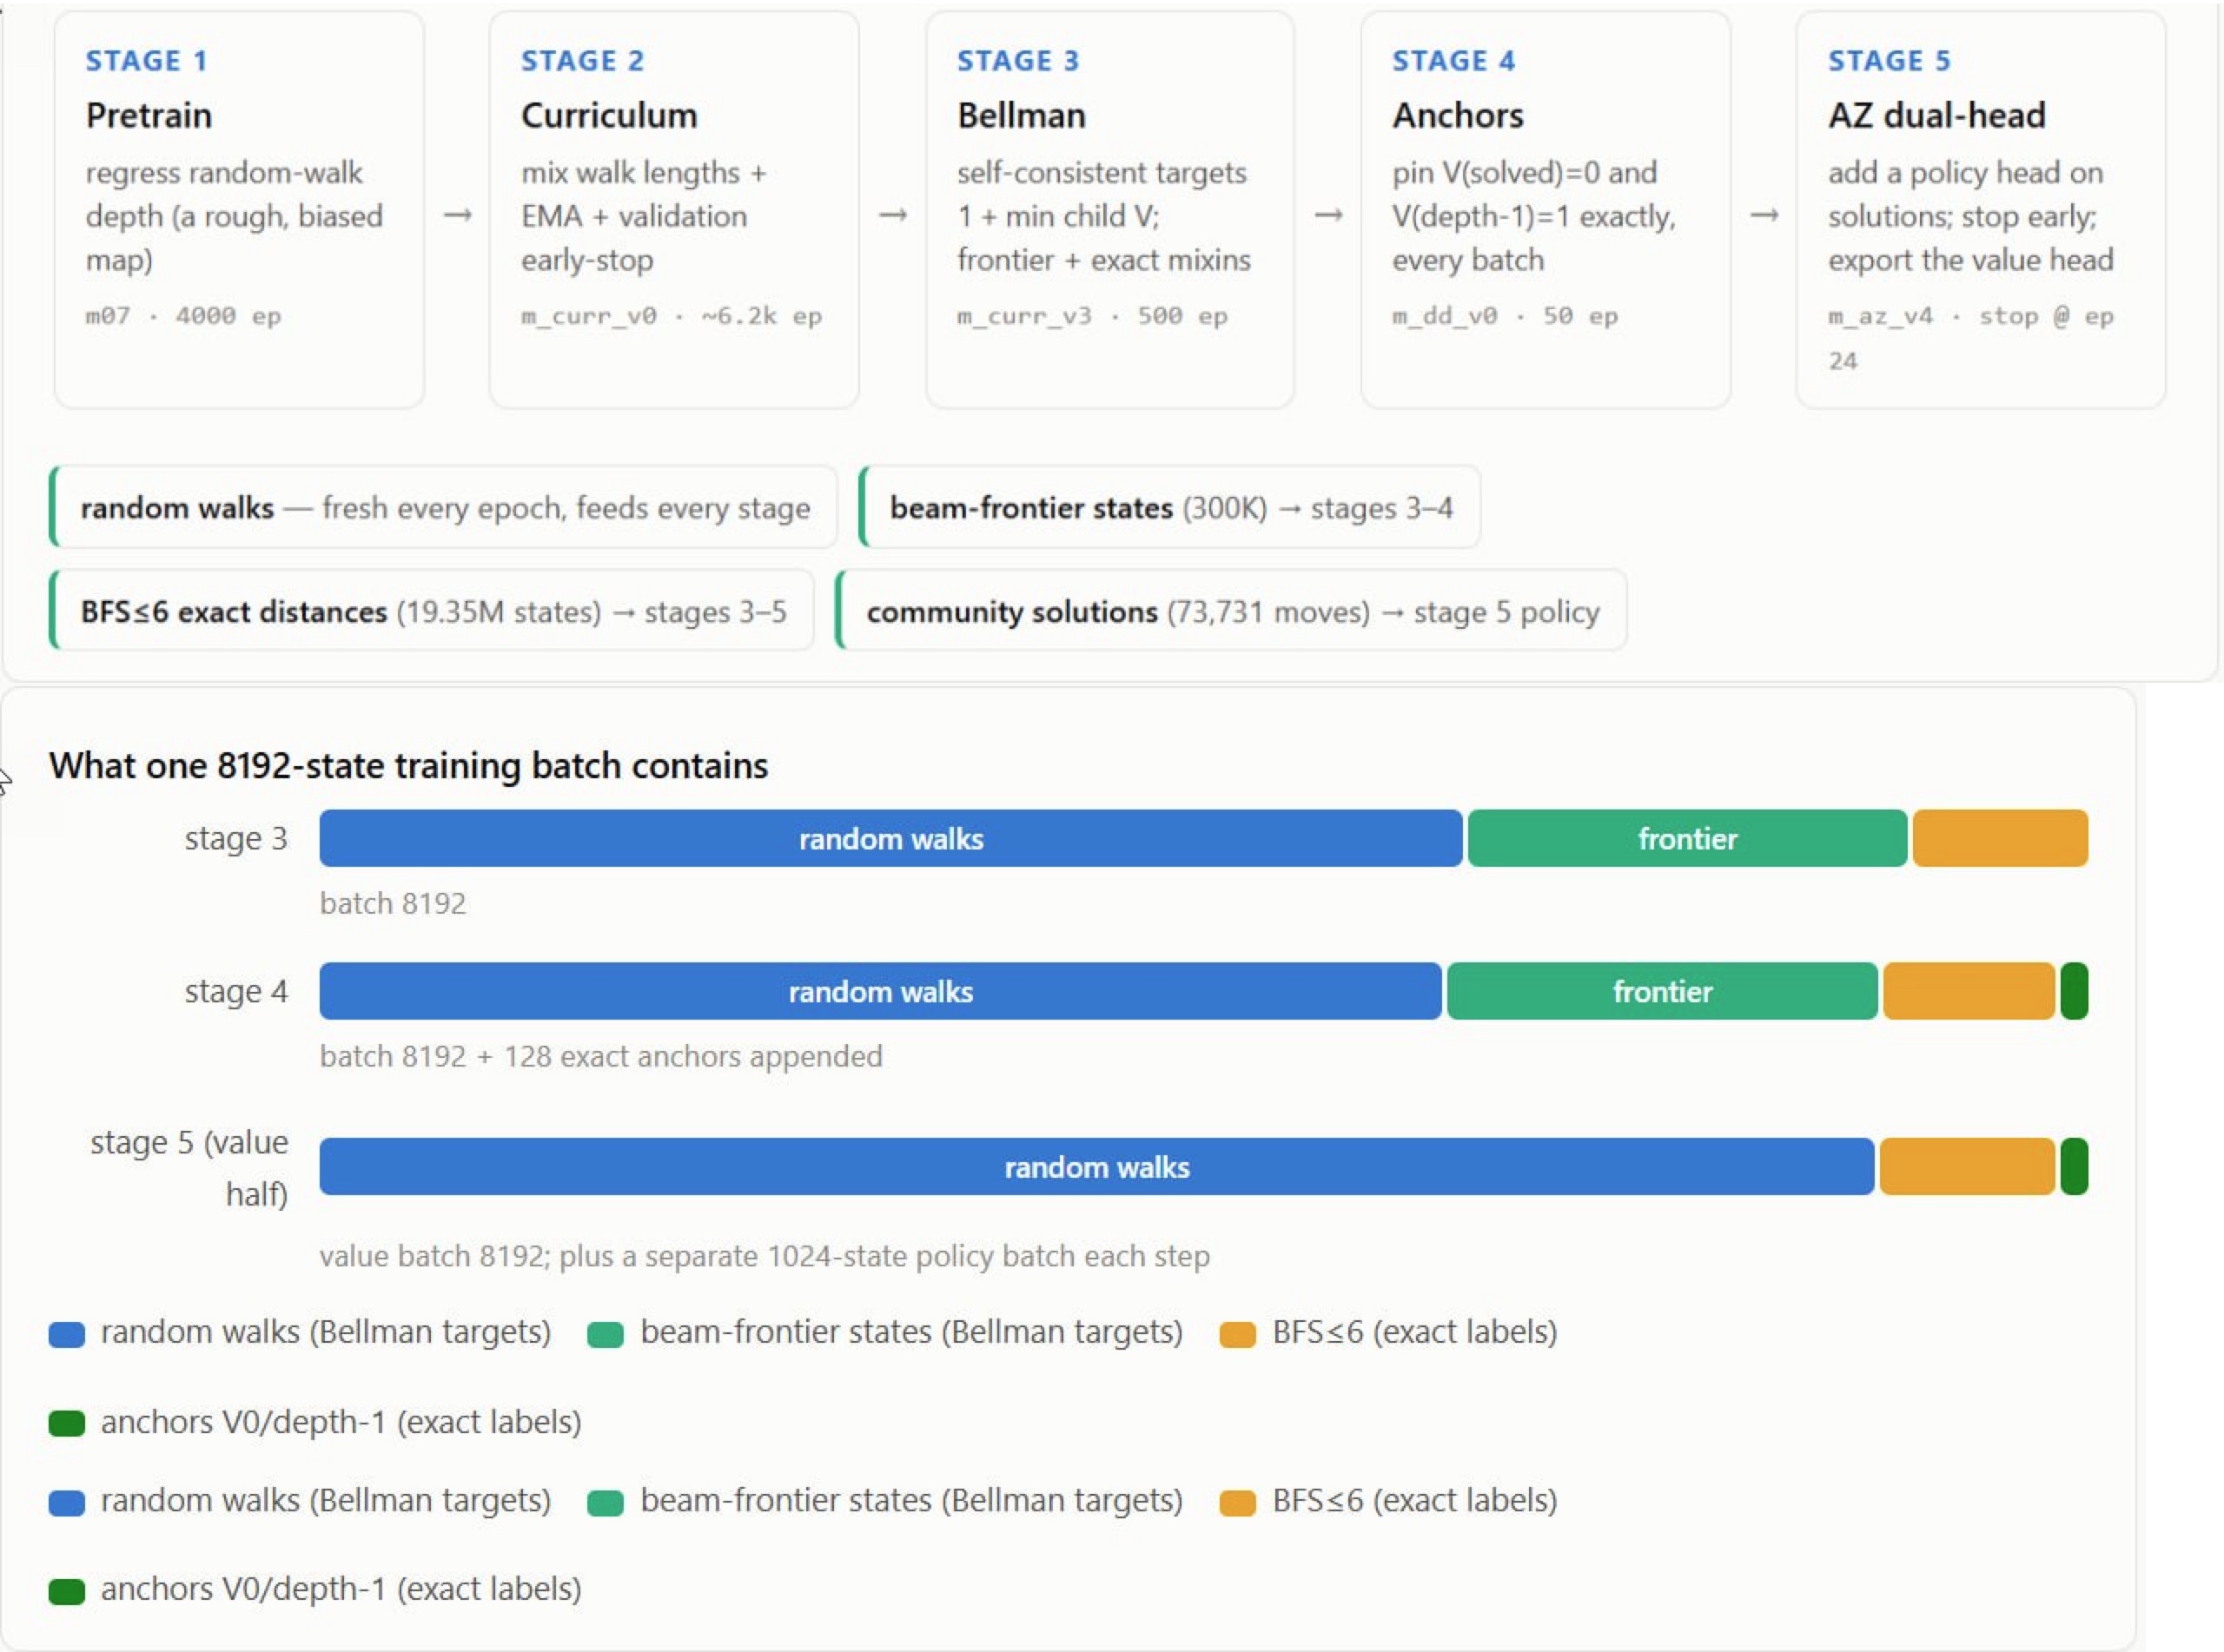2224x1652 pixels.
Task: Click the stage 3 random walks bar segment
Action: coord(891,838)
